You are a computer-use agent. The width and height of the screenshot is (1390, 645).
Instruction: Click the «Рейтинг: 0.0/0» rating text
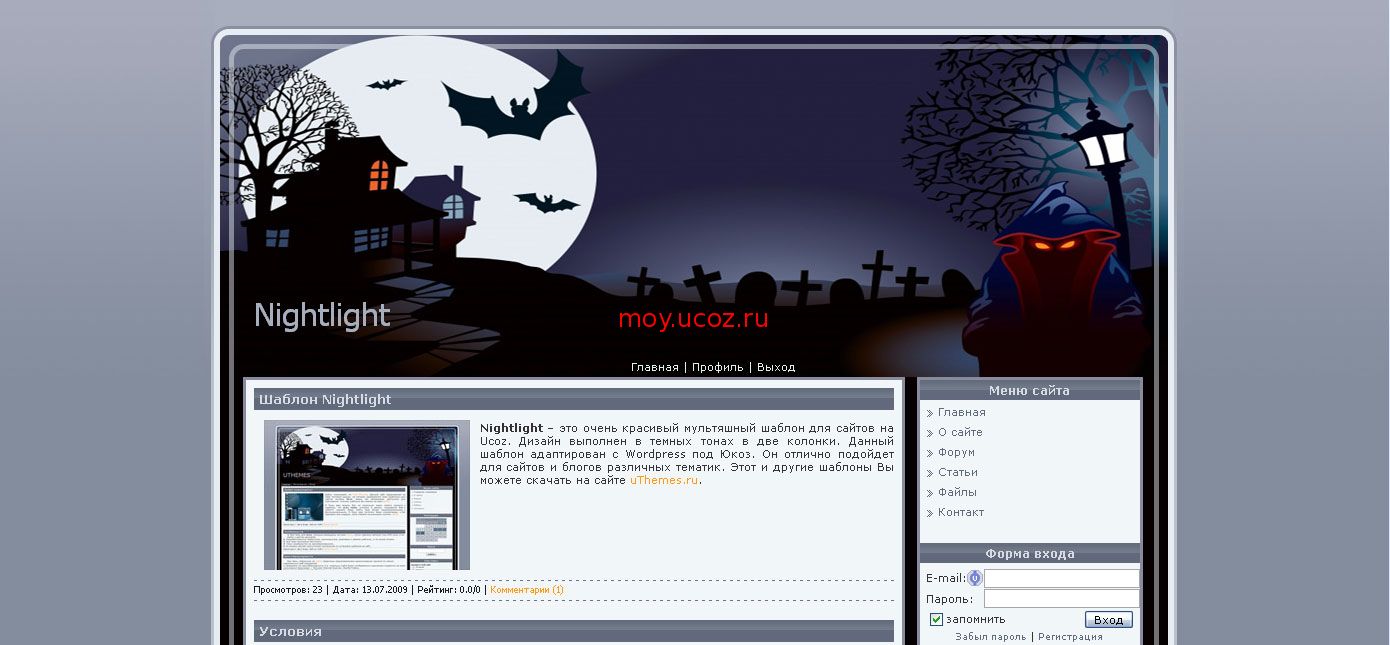tap(449, 590)
